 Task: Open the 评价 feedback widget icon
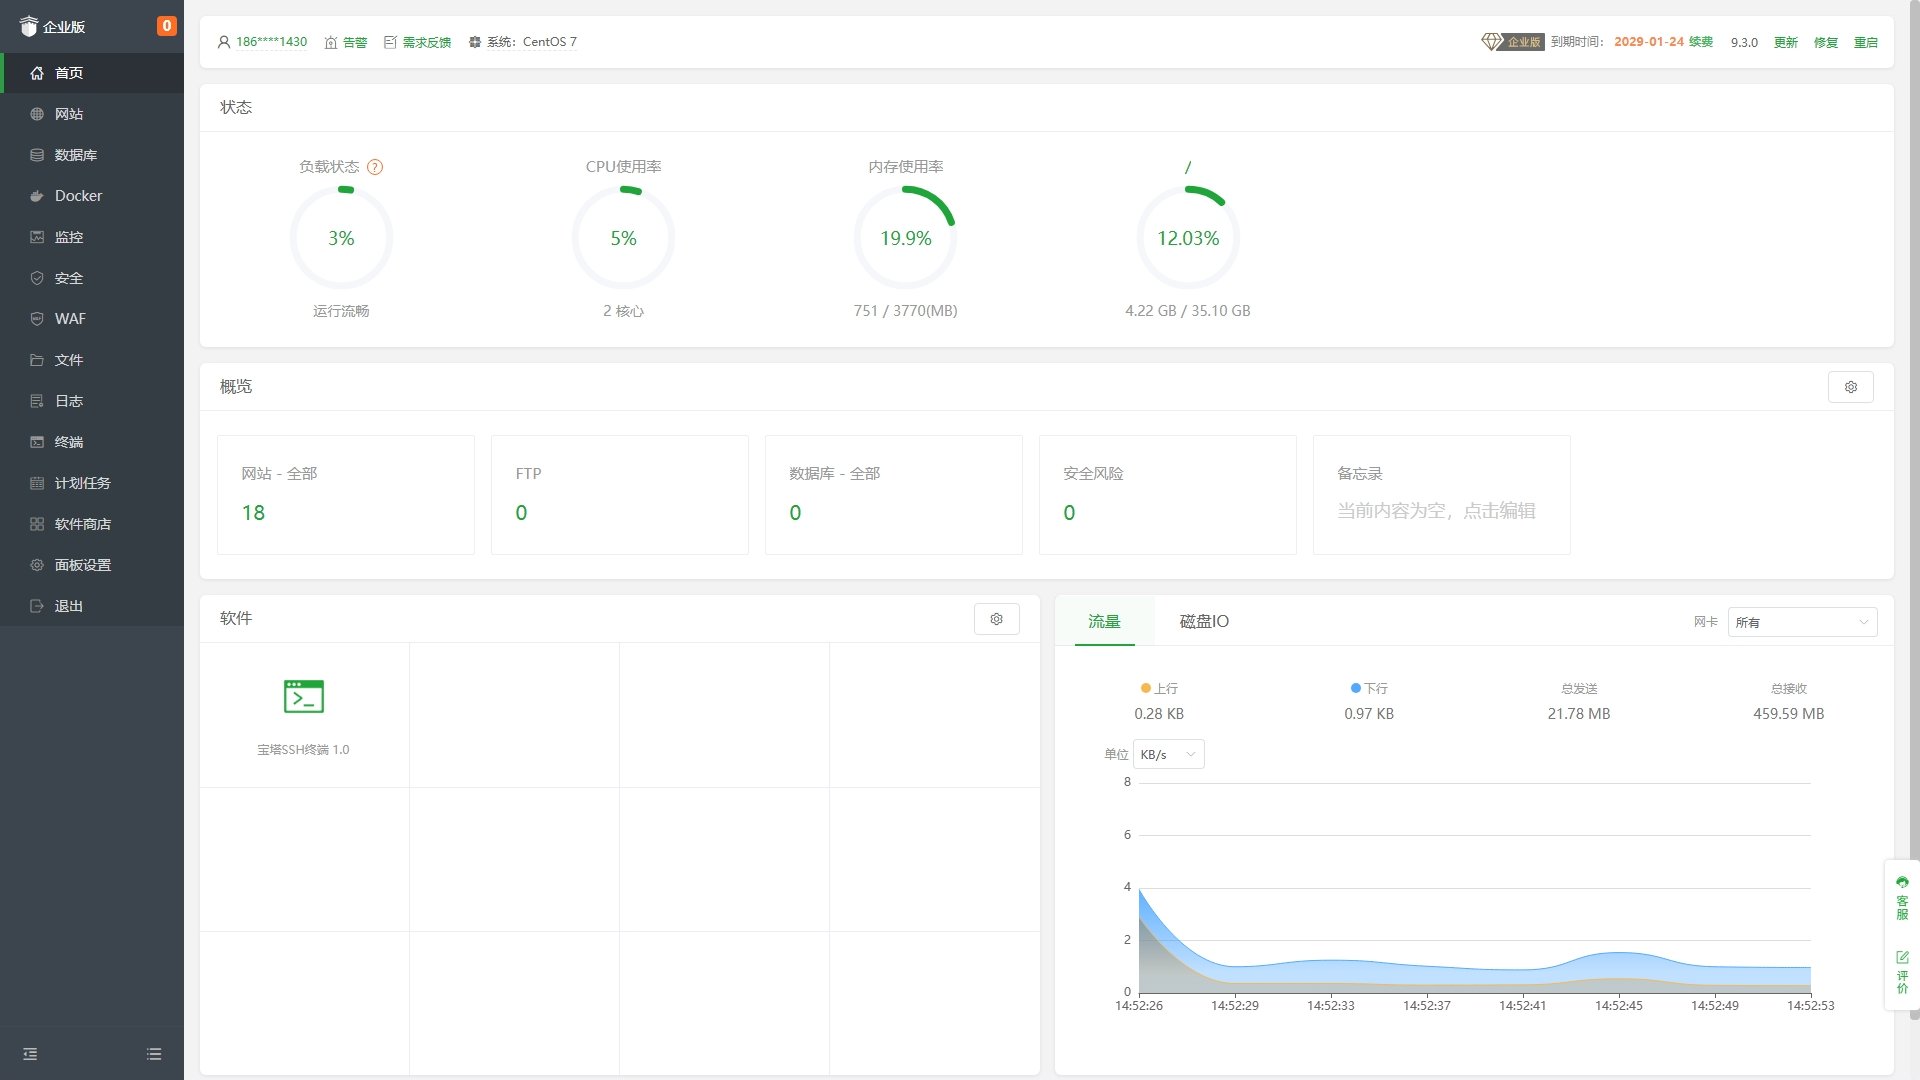click(1902, 972)
